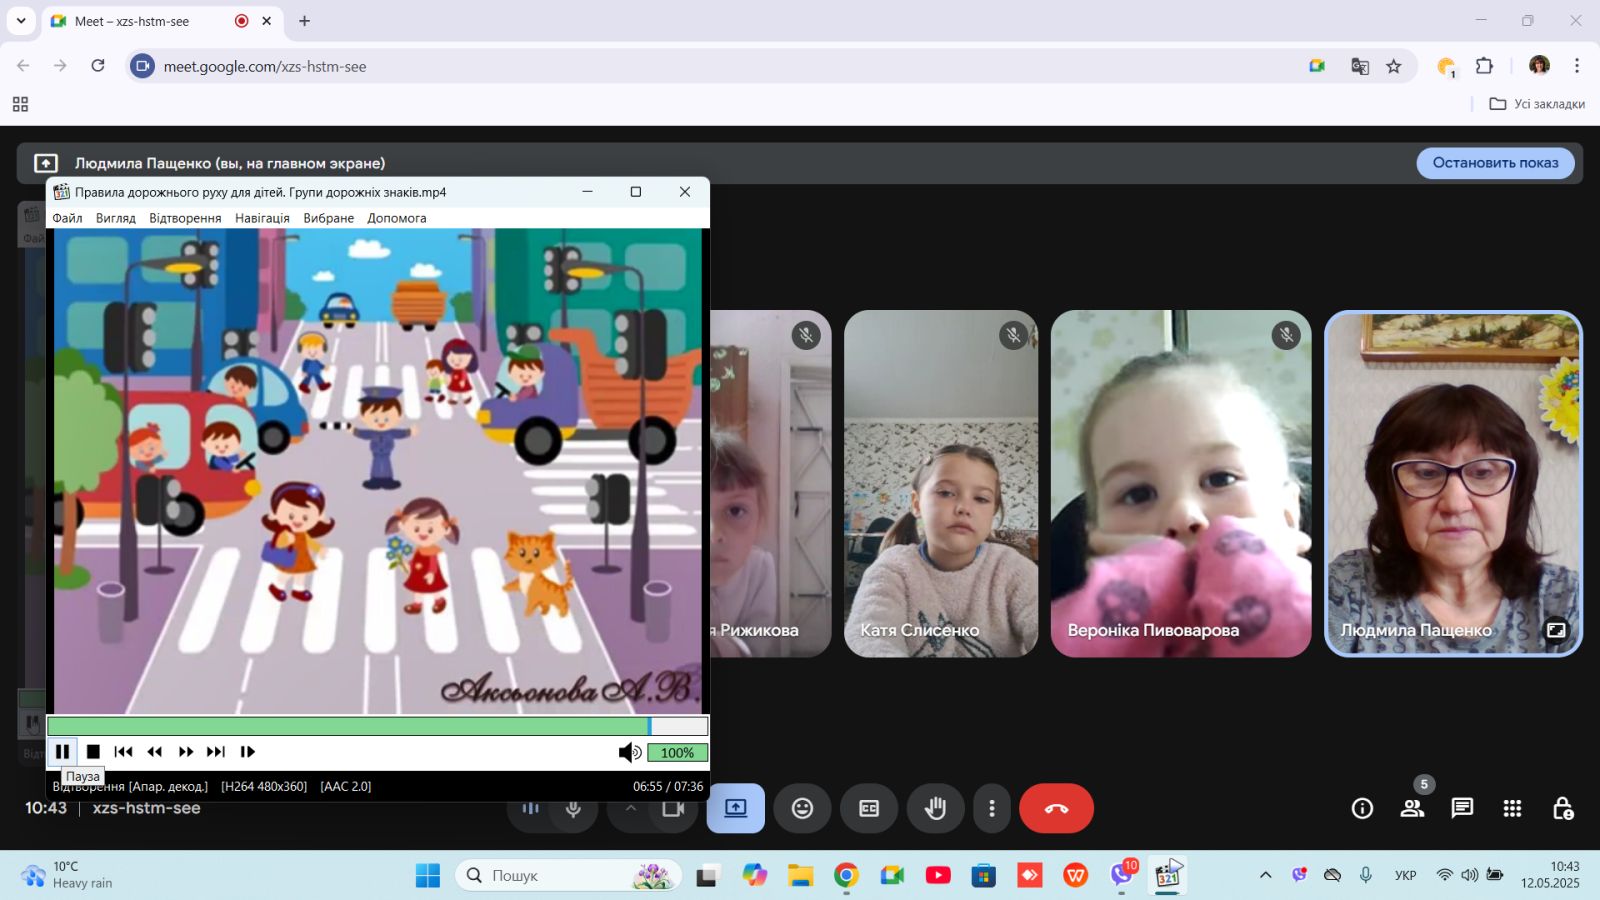Viewport: 1600px width, 900px height.
Task: Select Катя Слисенко video tile
Action: pos(941,484)
